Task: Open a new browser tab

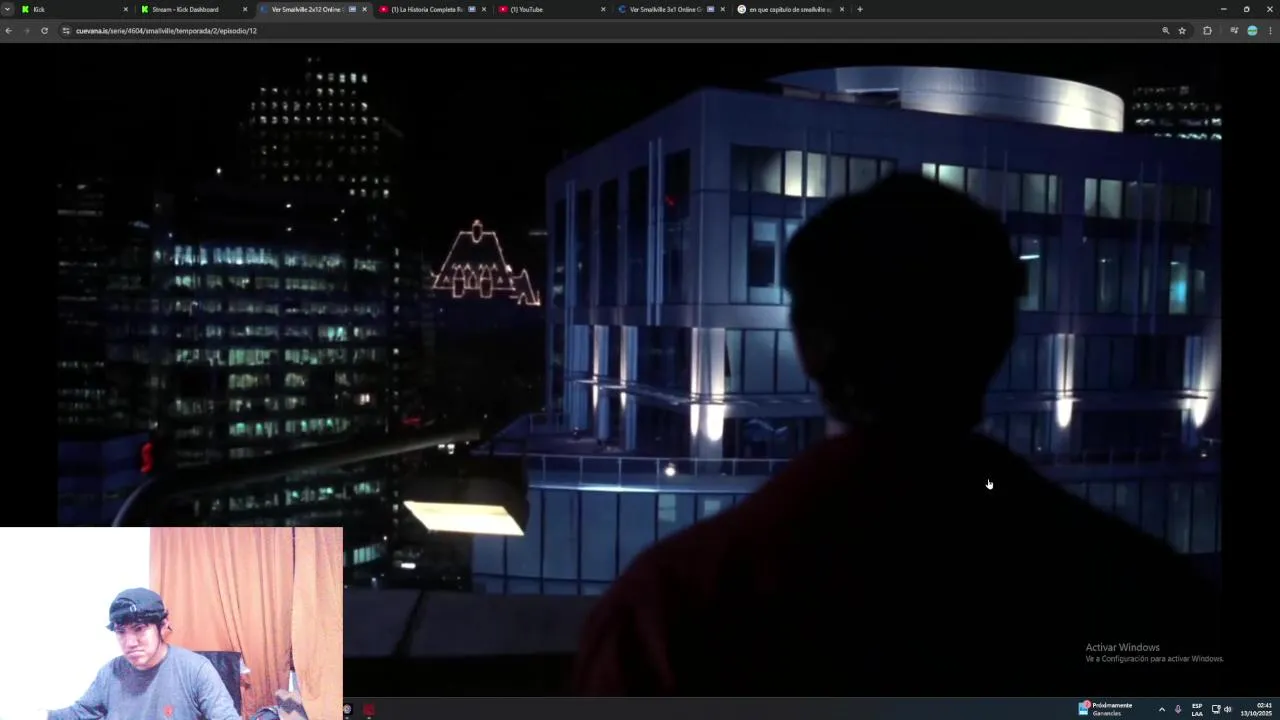Action: point(859,9)
